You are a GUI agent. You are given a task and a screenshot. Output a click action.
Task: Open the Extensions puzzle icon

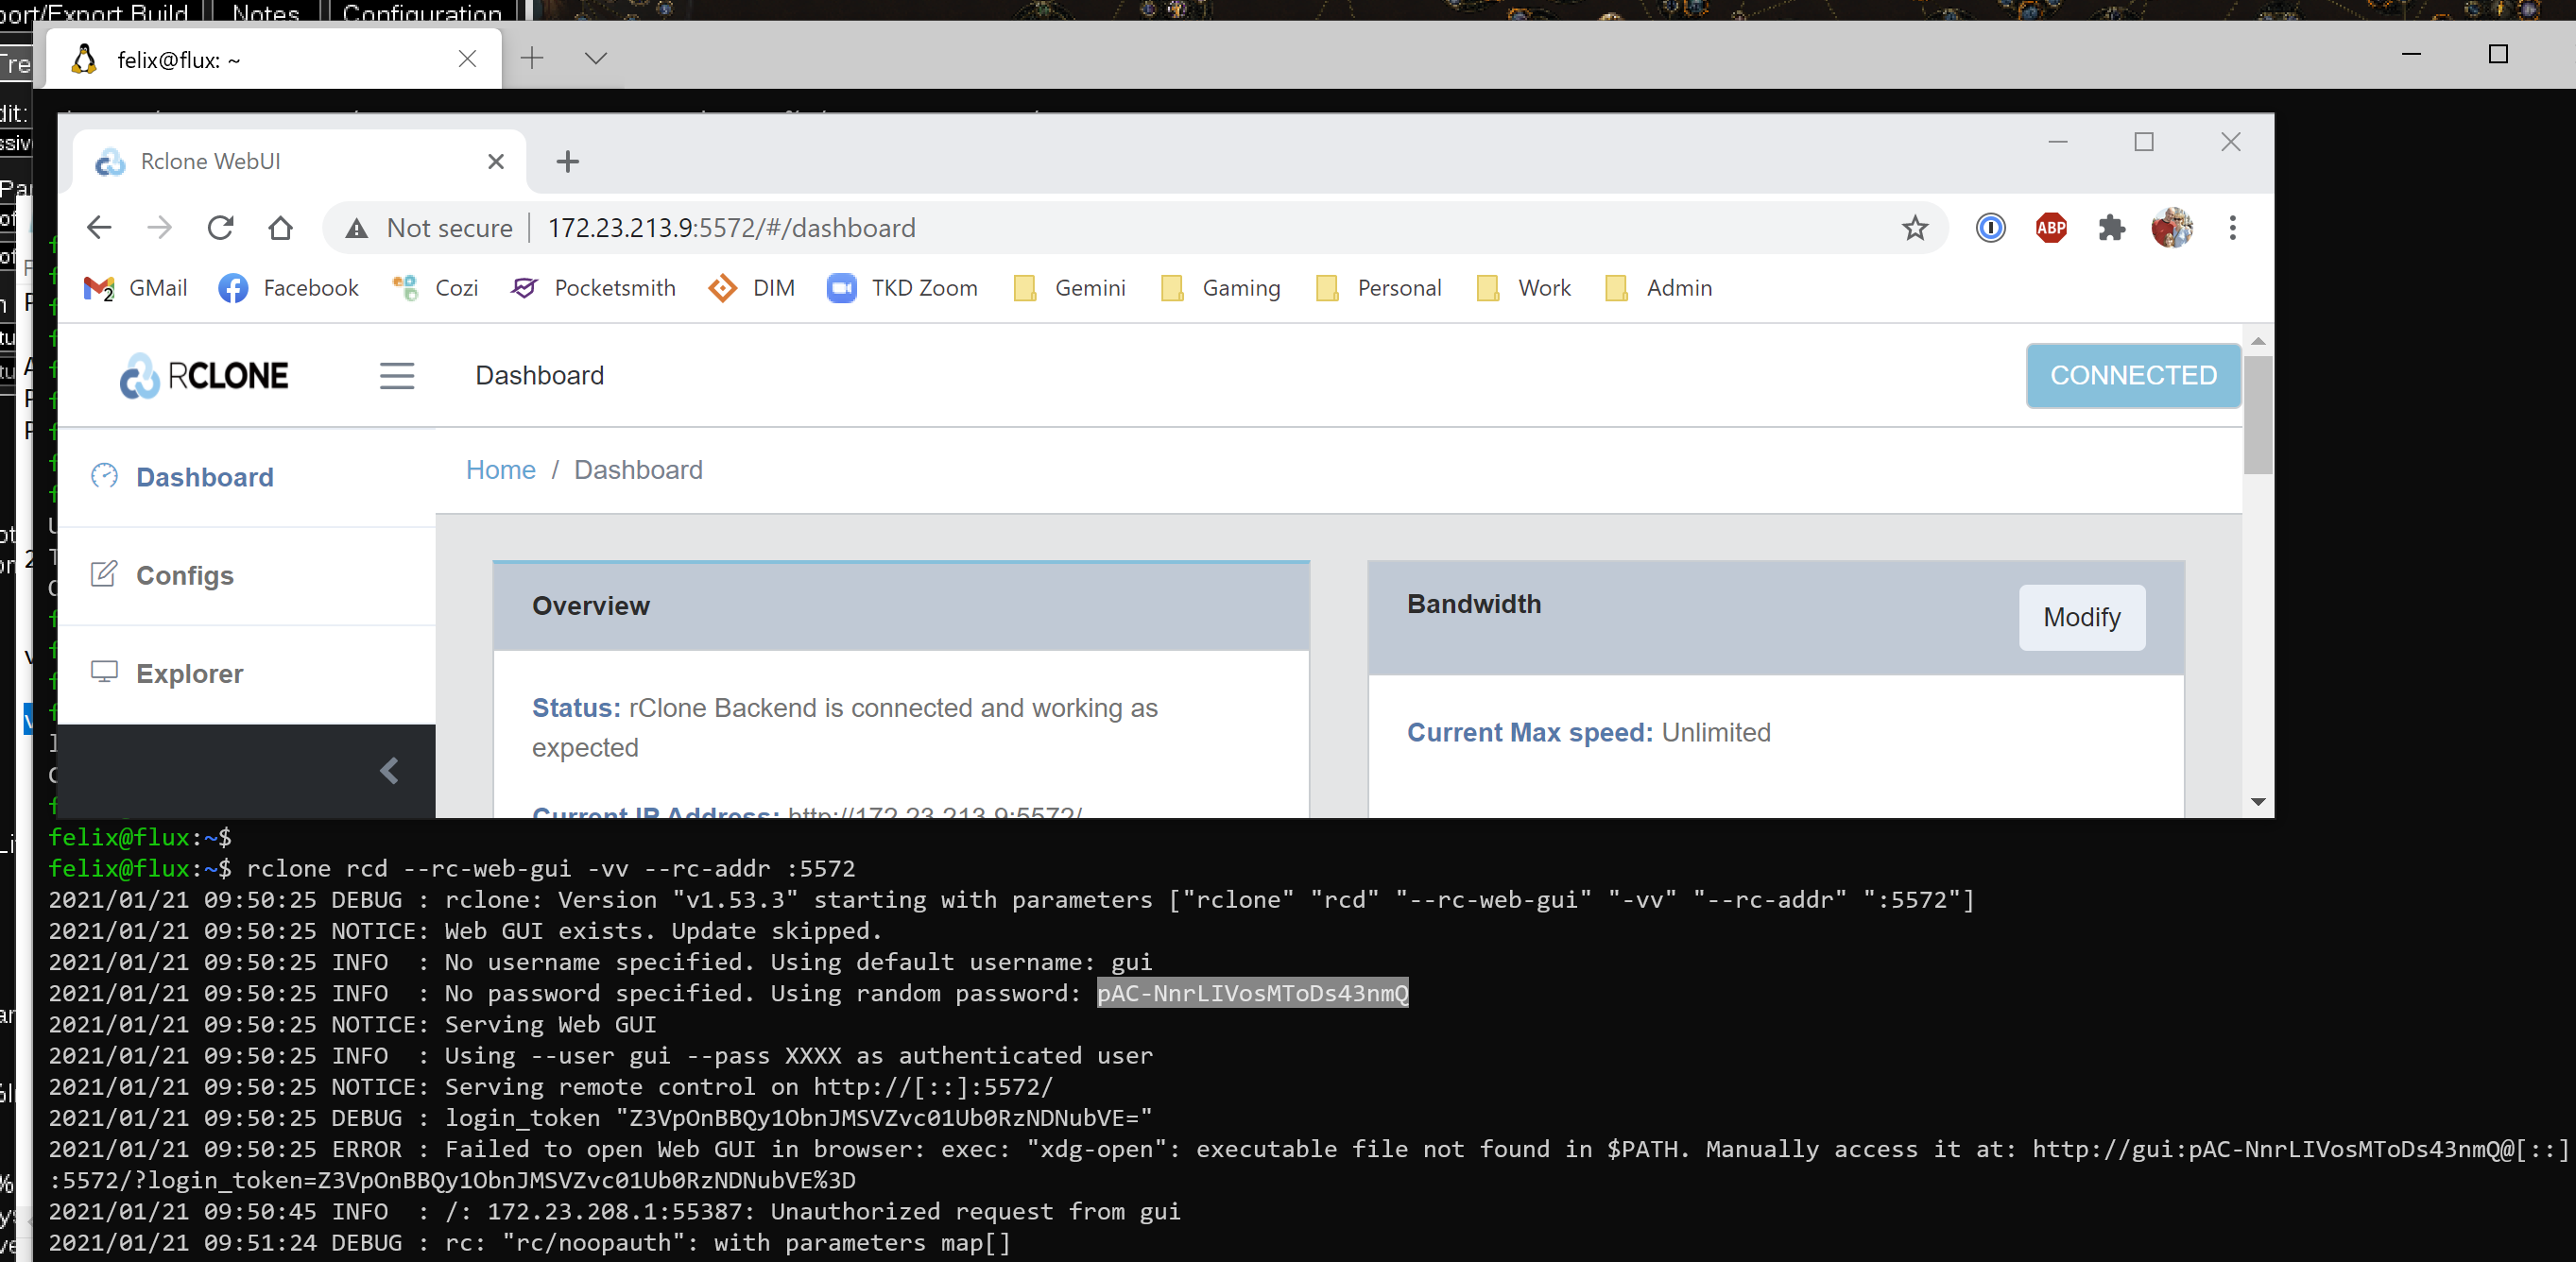pos(2111,228)
